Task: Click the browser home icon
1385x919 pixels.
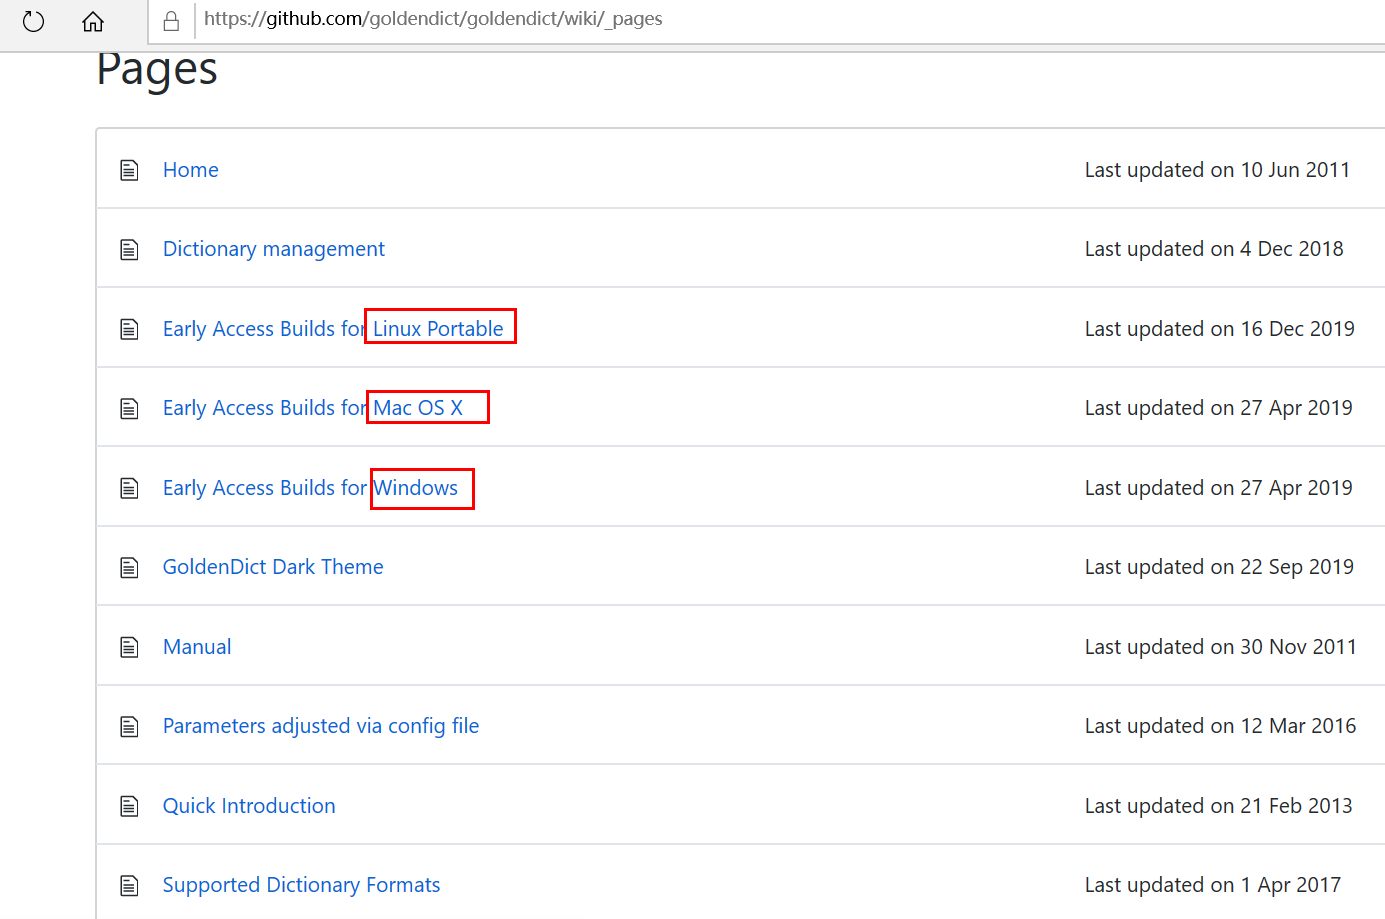Action: pyautogui.click(x=93, y=21)
